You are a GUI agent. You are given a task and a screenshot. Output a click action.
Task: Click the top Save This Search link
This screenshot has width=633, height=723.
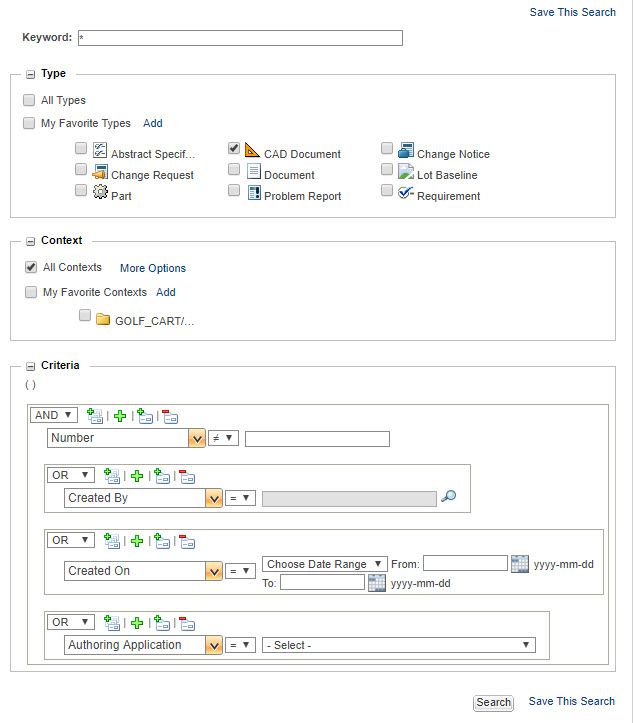572,12
